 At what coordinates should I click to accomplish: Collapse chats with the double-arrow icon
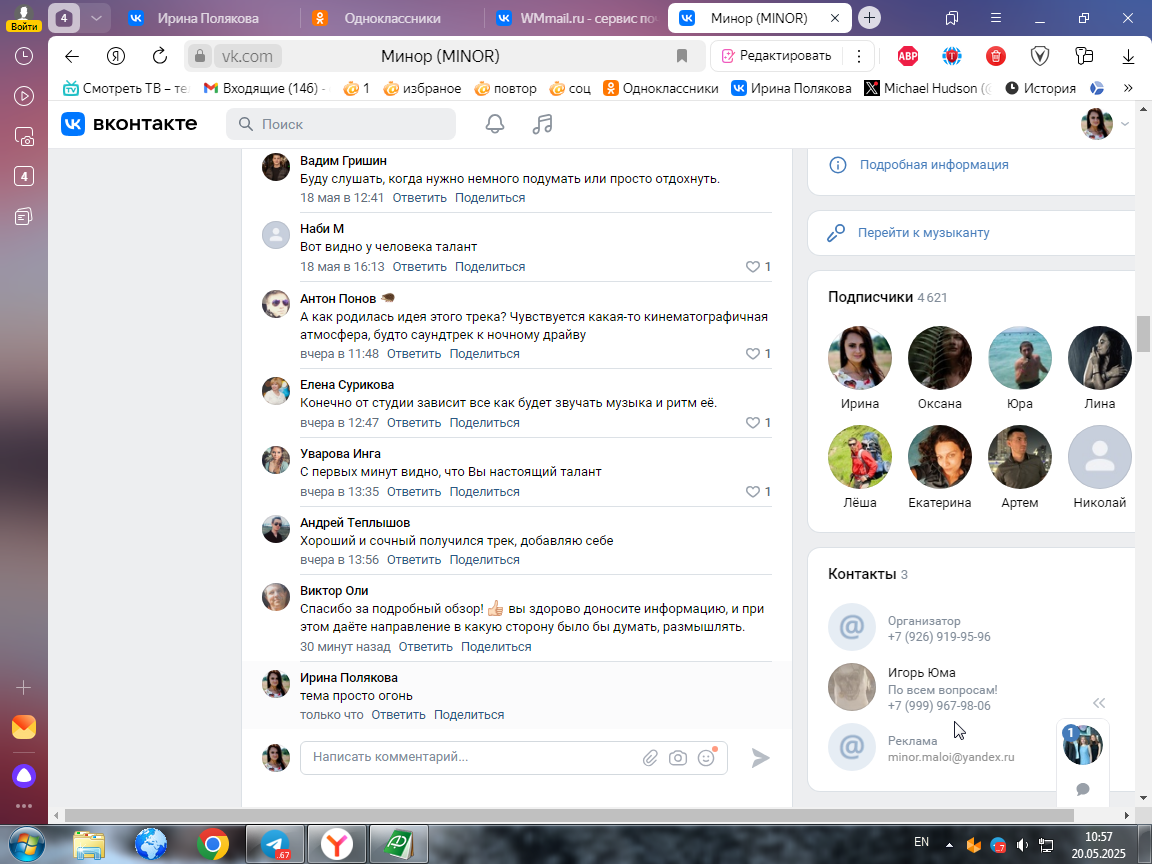click(1099, 703)
